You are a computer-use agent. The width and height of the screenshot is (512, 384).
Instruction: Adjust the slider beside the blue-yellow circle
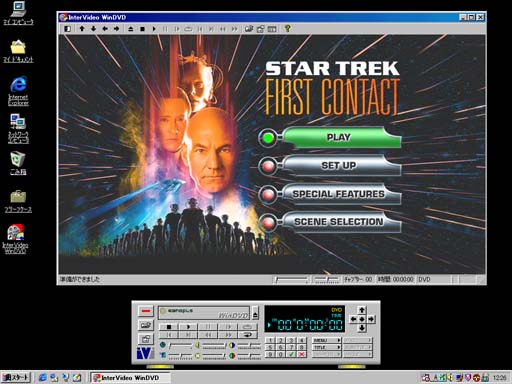pos(249,345)
